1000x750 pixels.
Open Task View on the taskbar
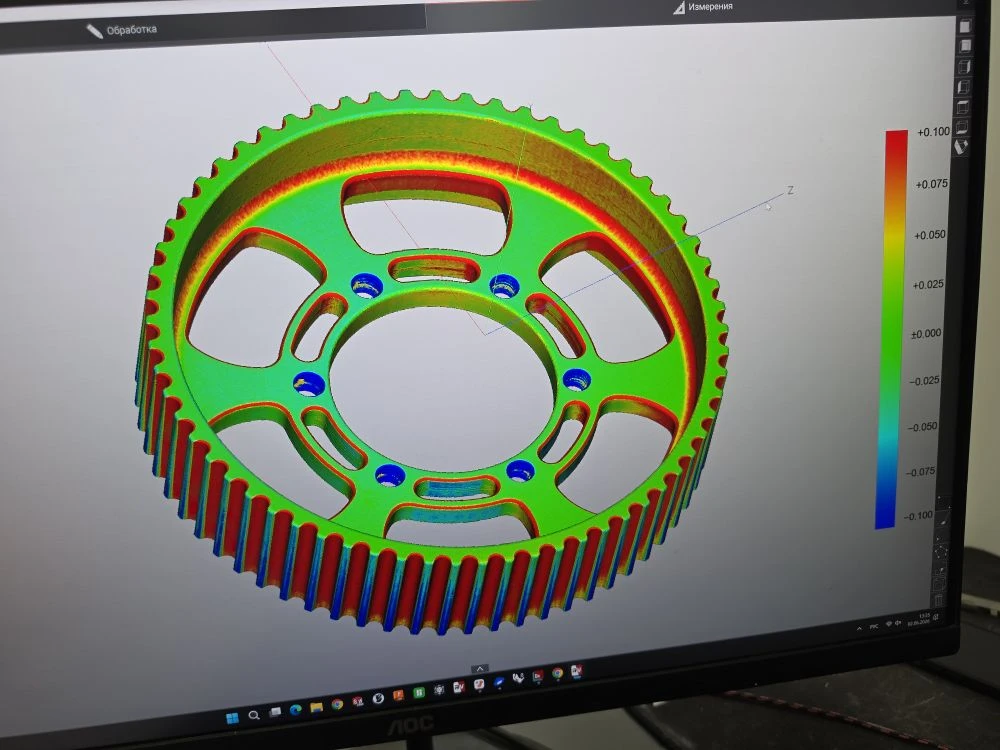click(x=275, y=712)
